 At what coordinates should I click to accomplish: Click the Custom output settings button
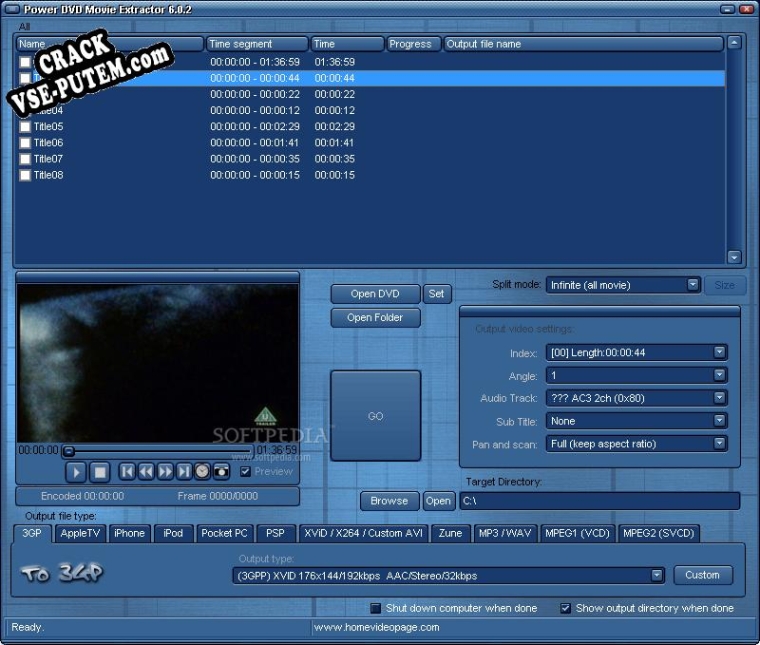click(x=702, y=575)
